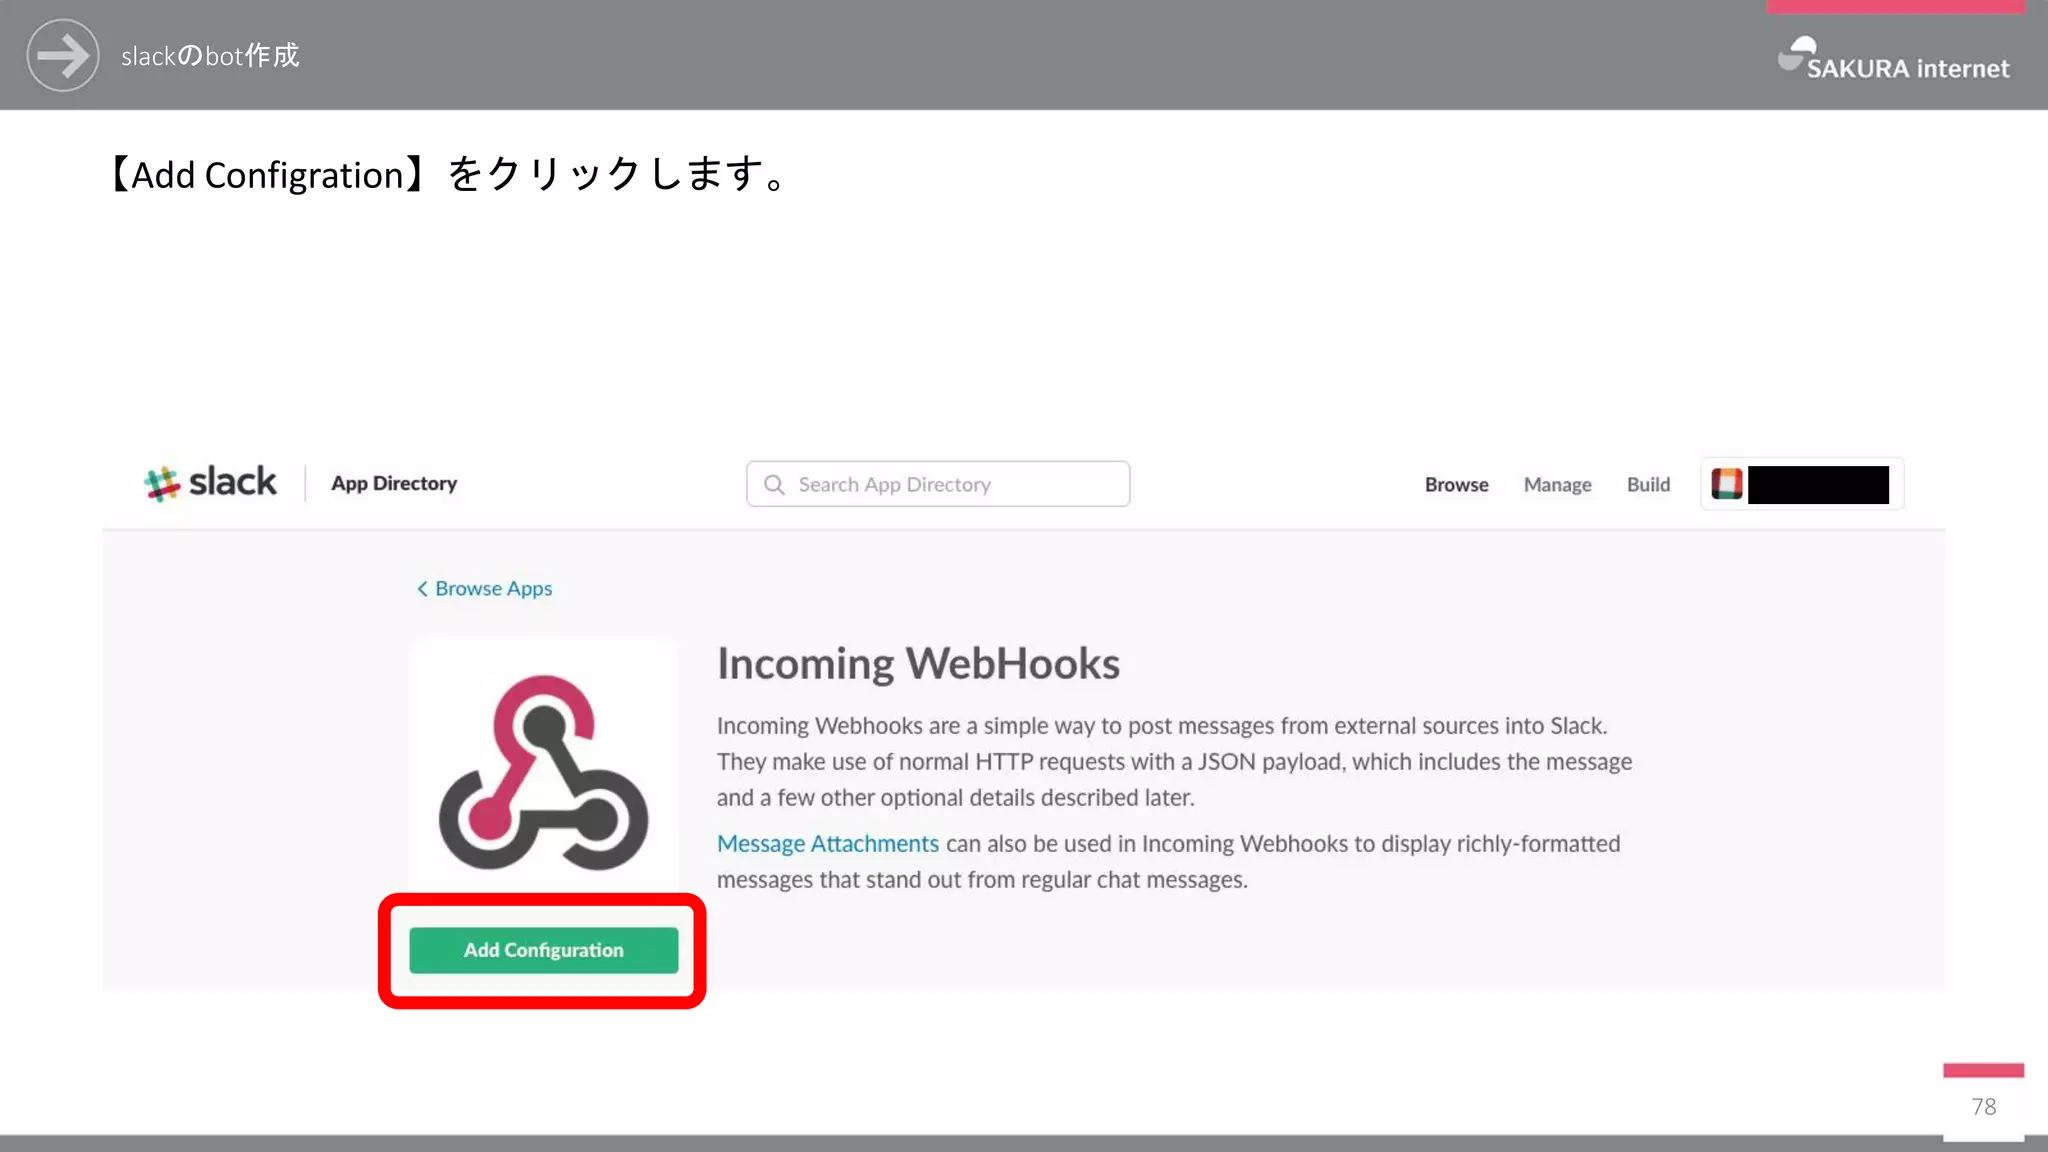Screen dimensions: 2048x1152
Task: Click the Add Configuration button
Action: click(x=544, y=950)
